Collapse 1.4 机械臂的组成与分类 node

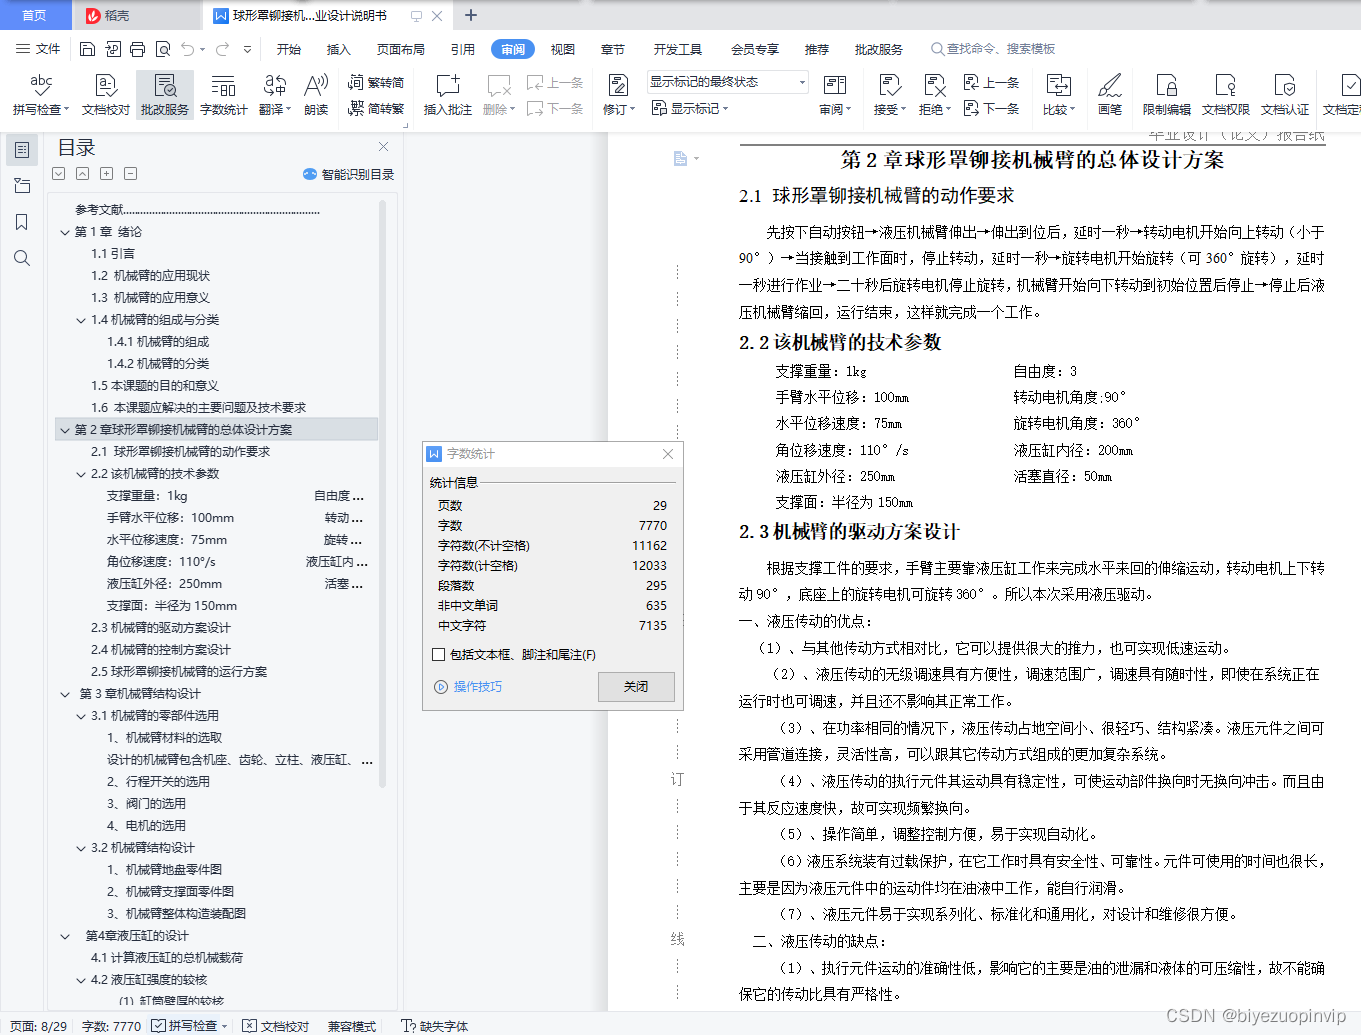click(x=81, y=320)
